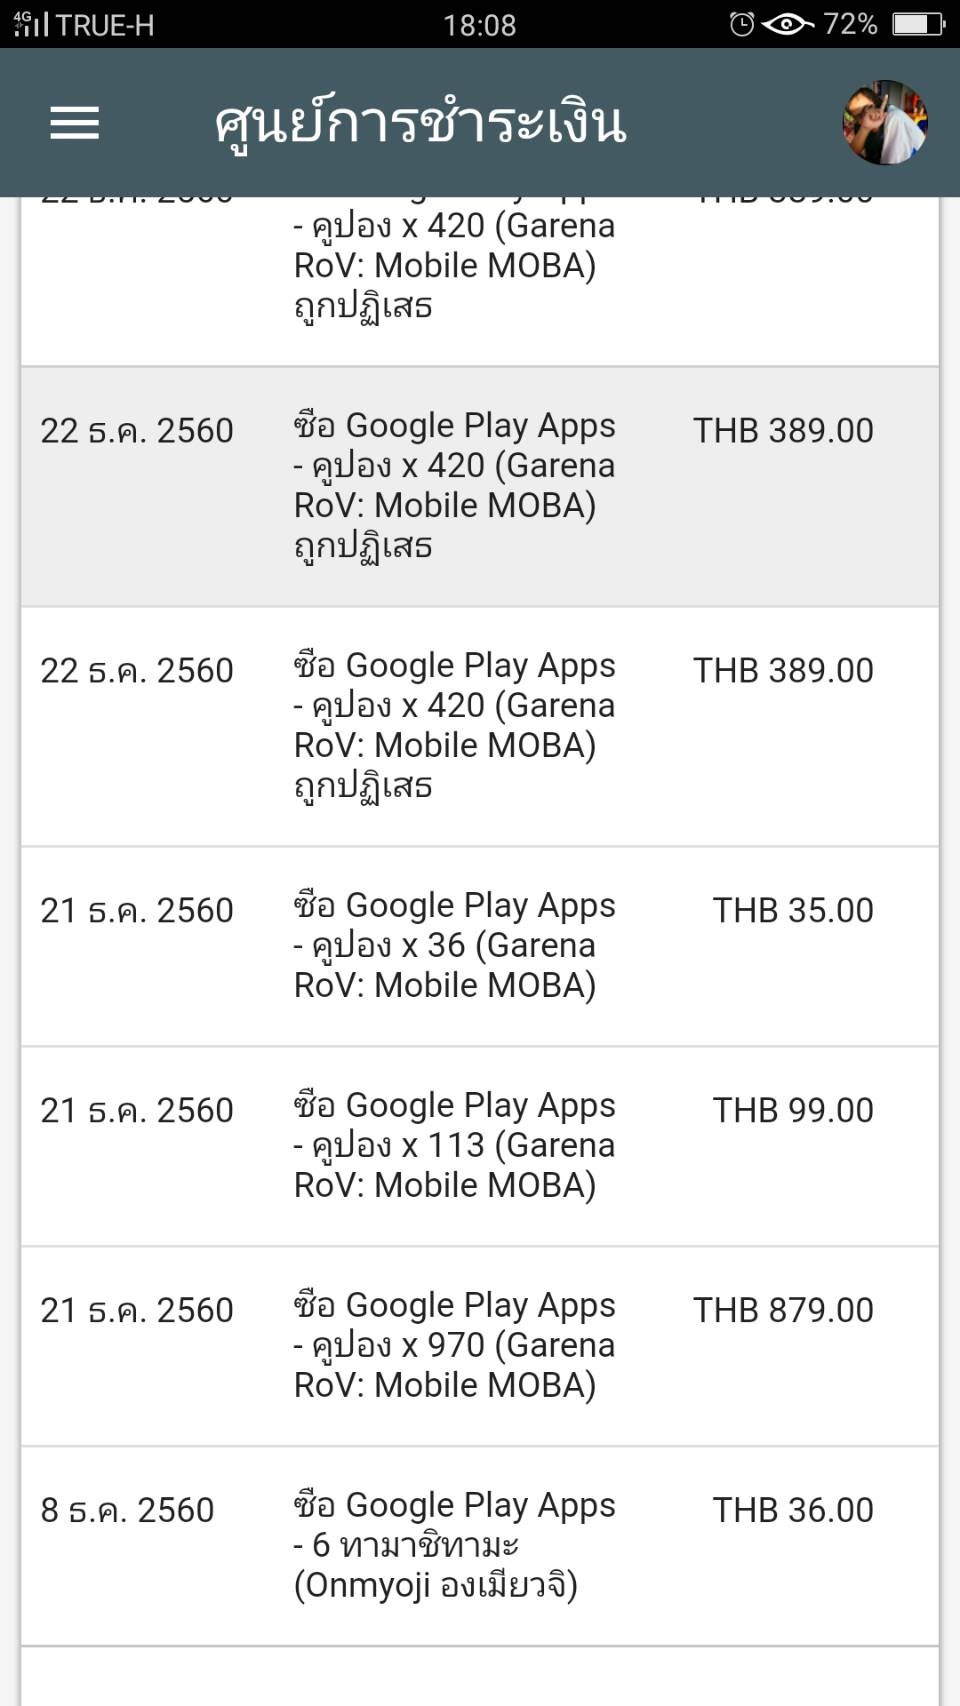Tap the ศูนย์การชำระเงิน page title
The width and height of the screenshot is (960, 1706).
(x=420, y=124)
